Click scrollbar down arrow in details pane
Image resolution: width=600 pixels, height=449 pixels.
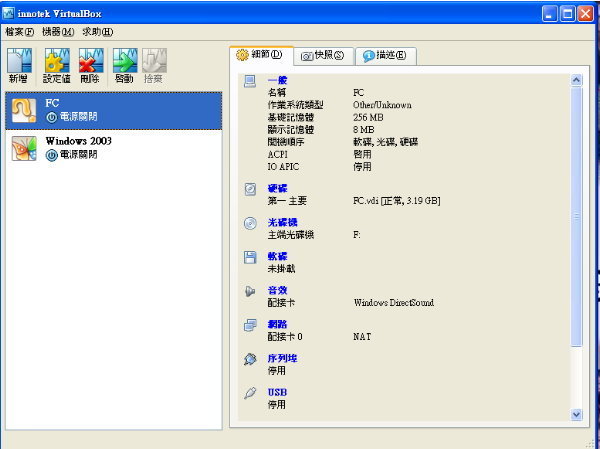[x=576, y=414]
